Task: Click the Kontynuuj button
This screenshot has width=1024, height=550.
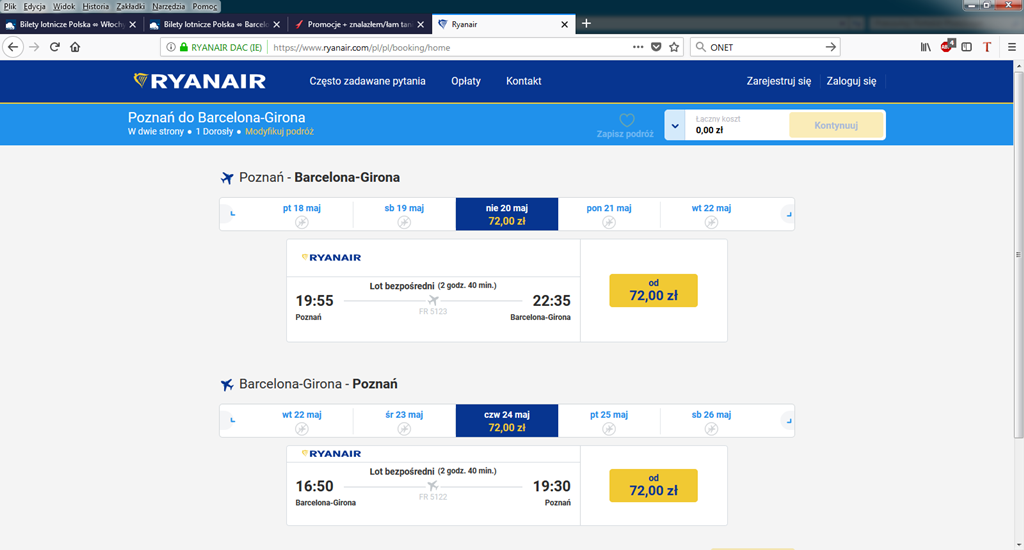Action: tap(836, 125)
